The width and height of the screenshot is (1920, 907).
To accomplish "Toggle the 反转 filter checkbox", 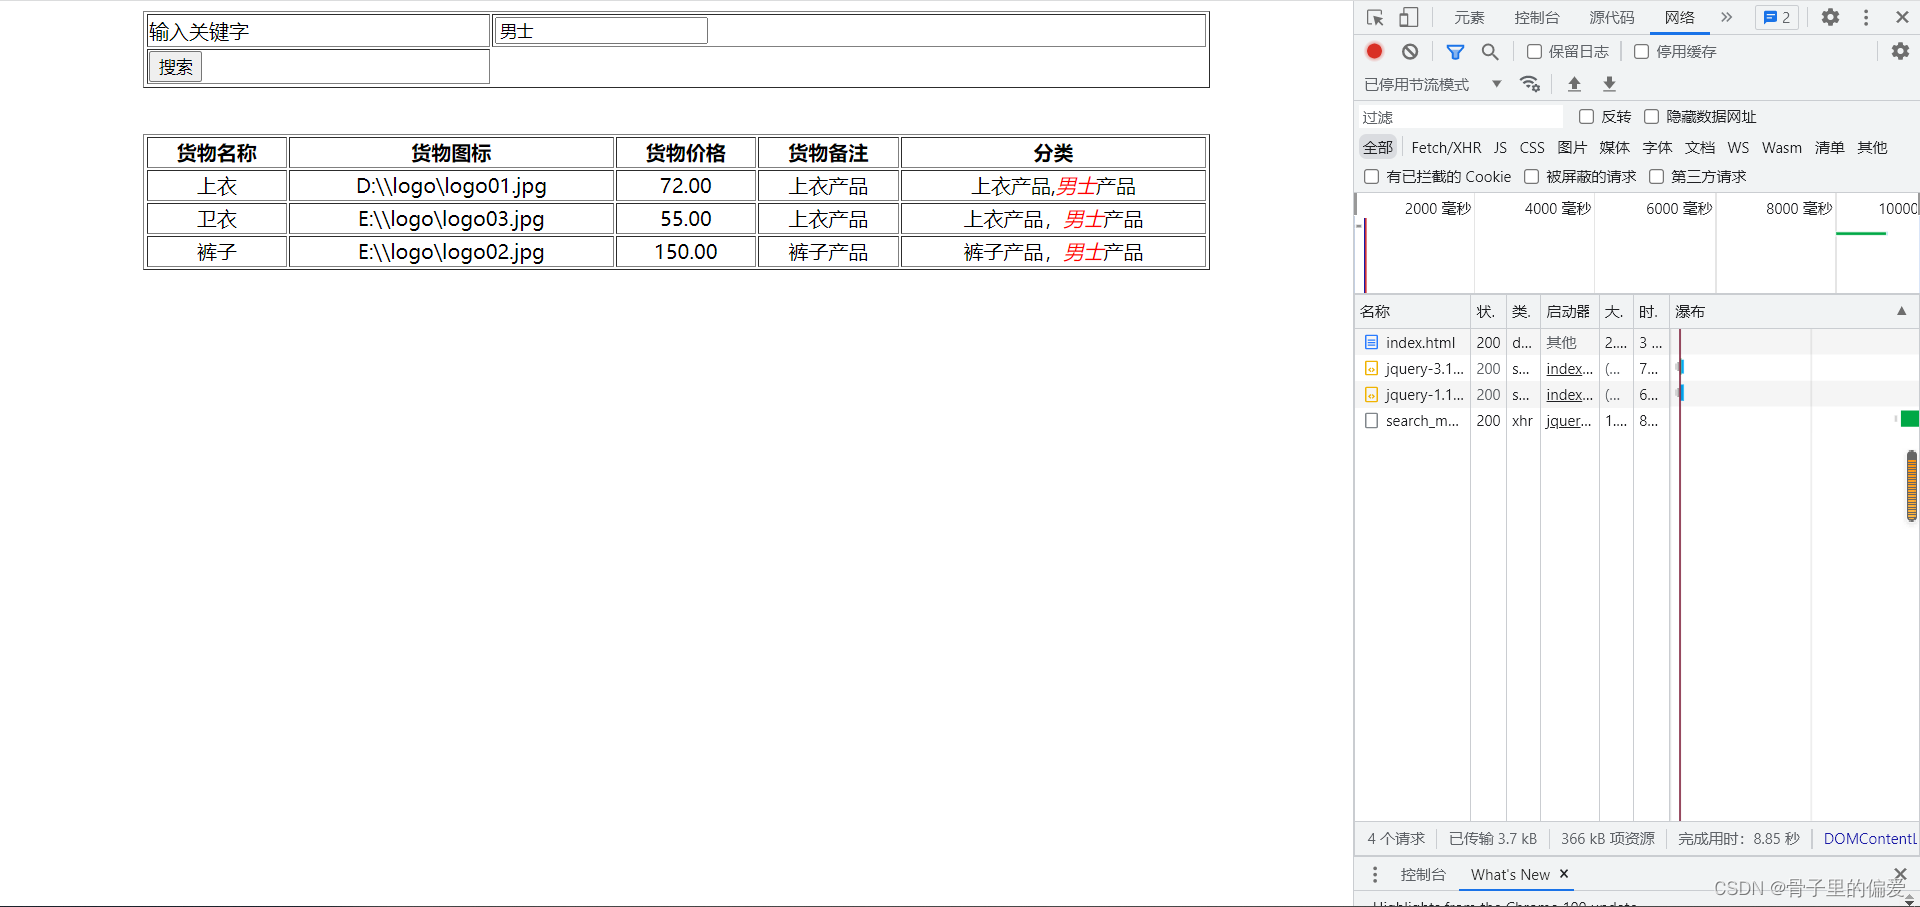I will (1586, 117).
